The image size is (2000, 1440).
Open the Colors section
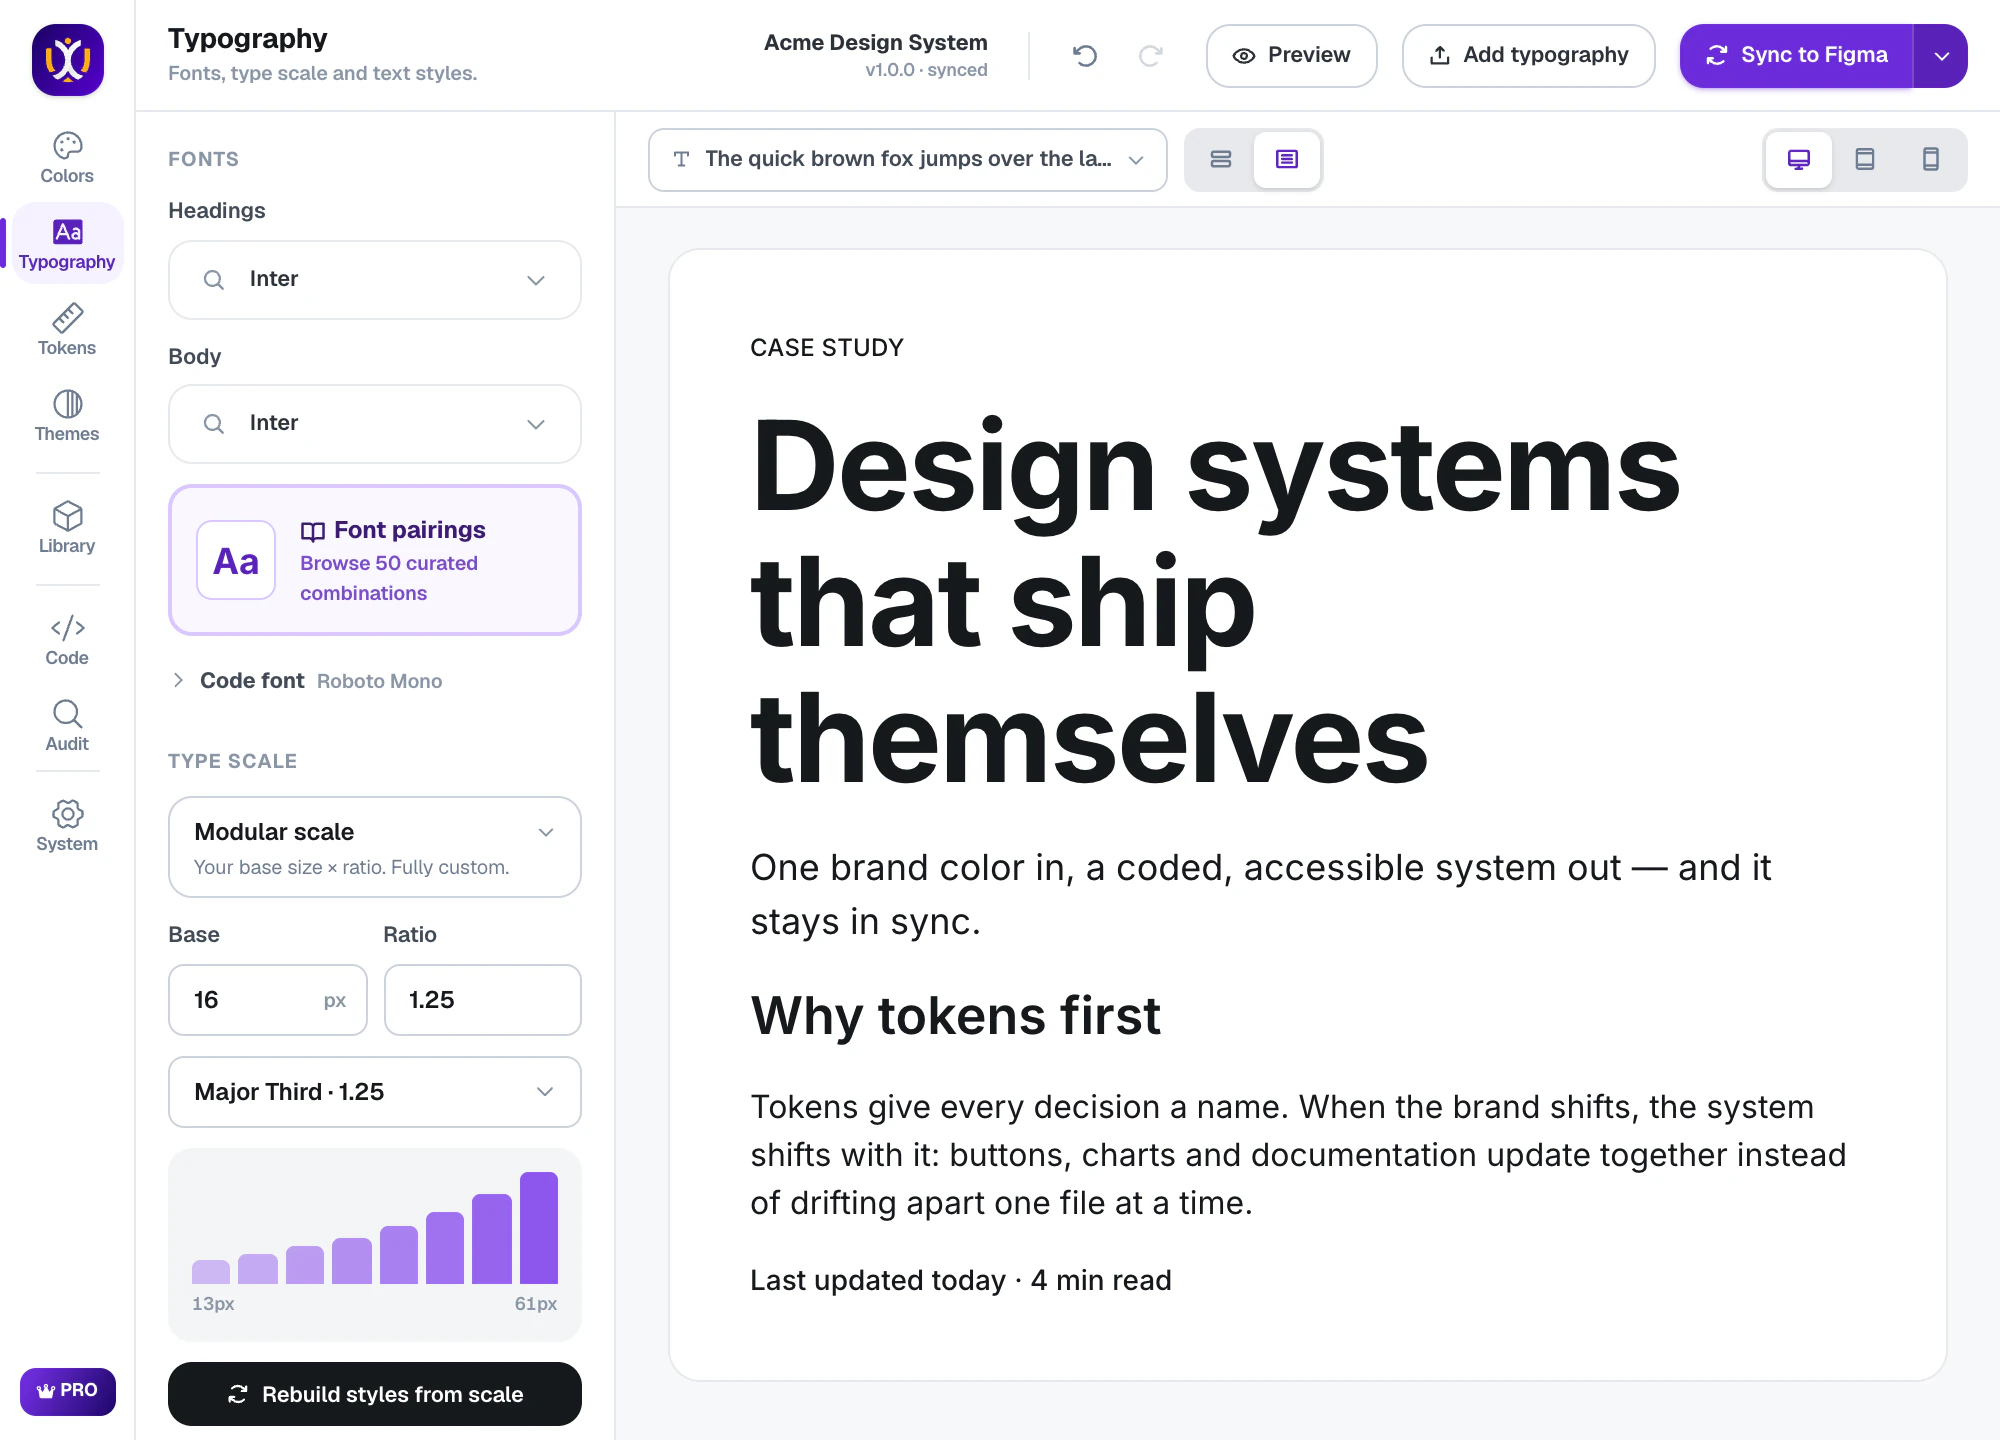tap(67, 158)
